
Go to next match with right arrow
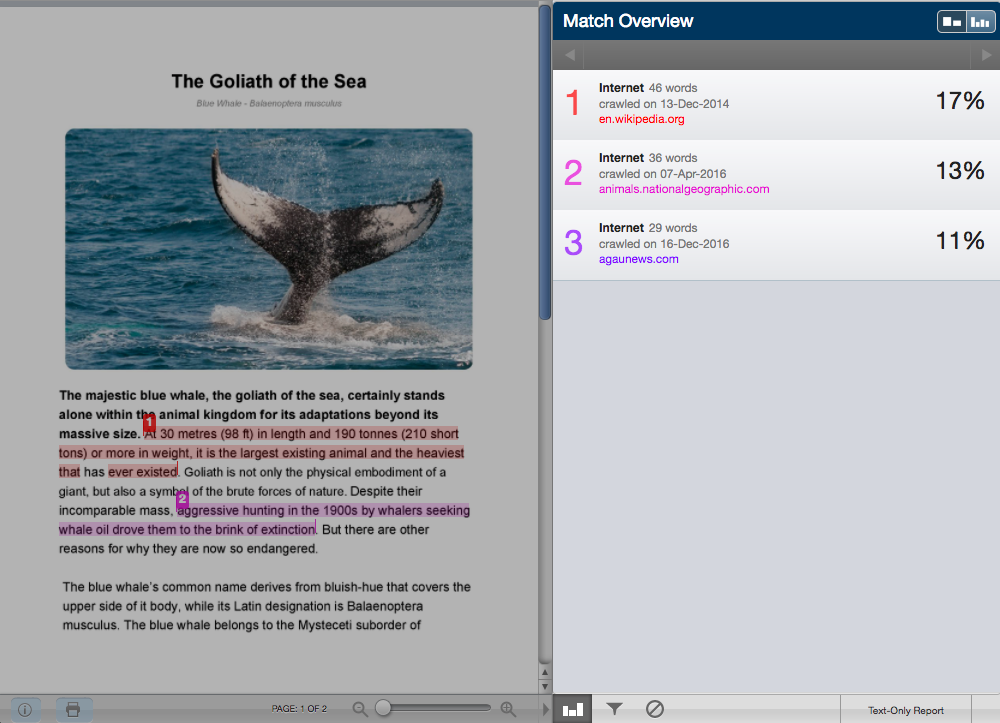pos(986,55)
